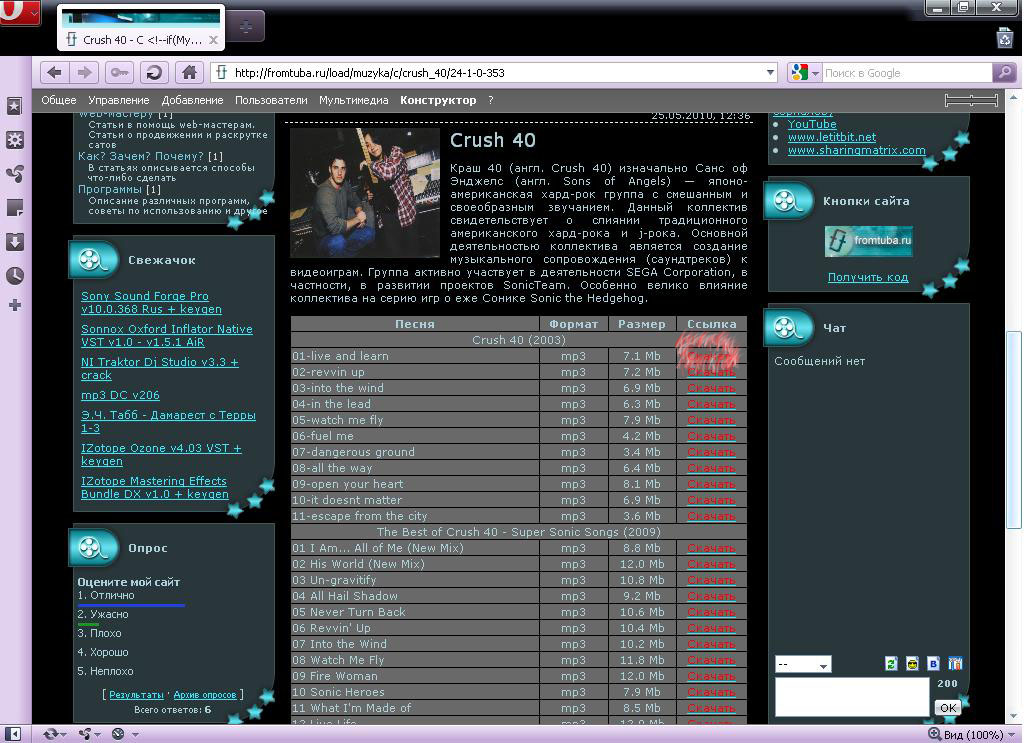Open chat smileys with sunglasses icon
The width and height of the screenshot is (1024, 743).
click(x=912, y=664)
